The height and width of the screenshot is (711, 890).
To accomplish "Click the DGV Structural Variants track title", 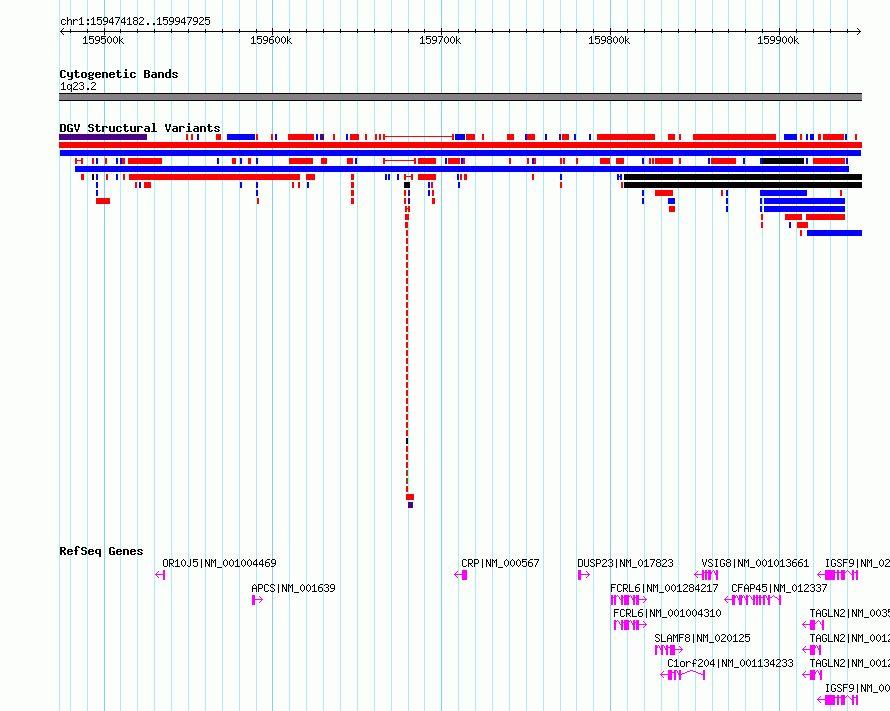I will [140, 128].
